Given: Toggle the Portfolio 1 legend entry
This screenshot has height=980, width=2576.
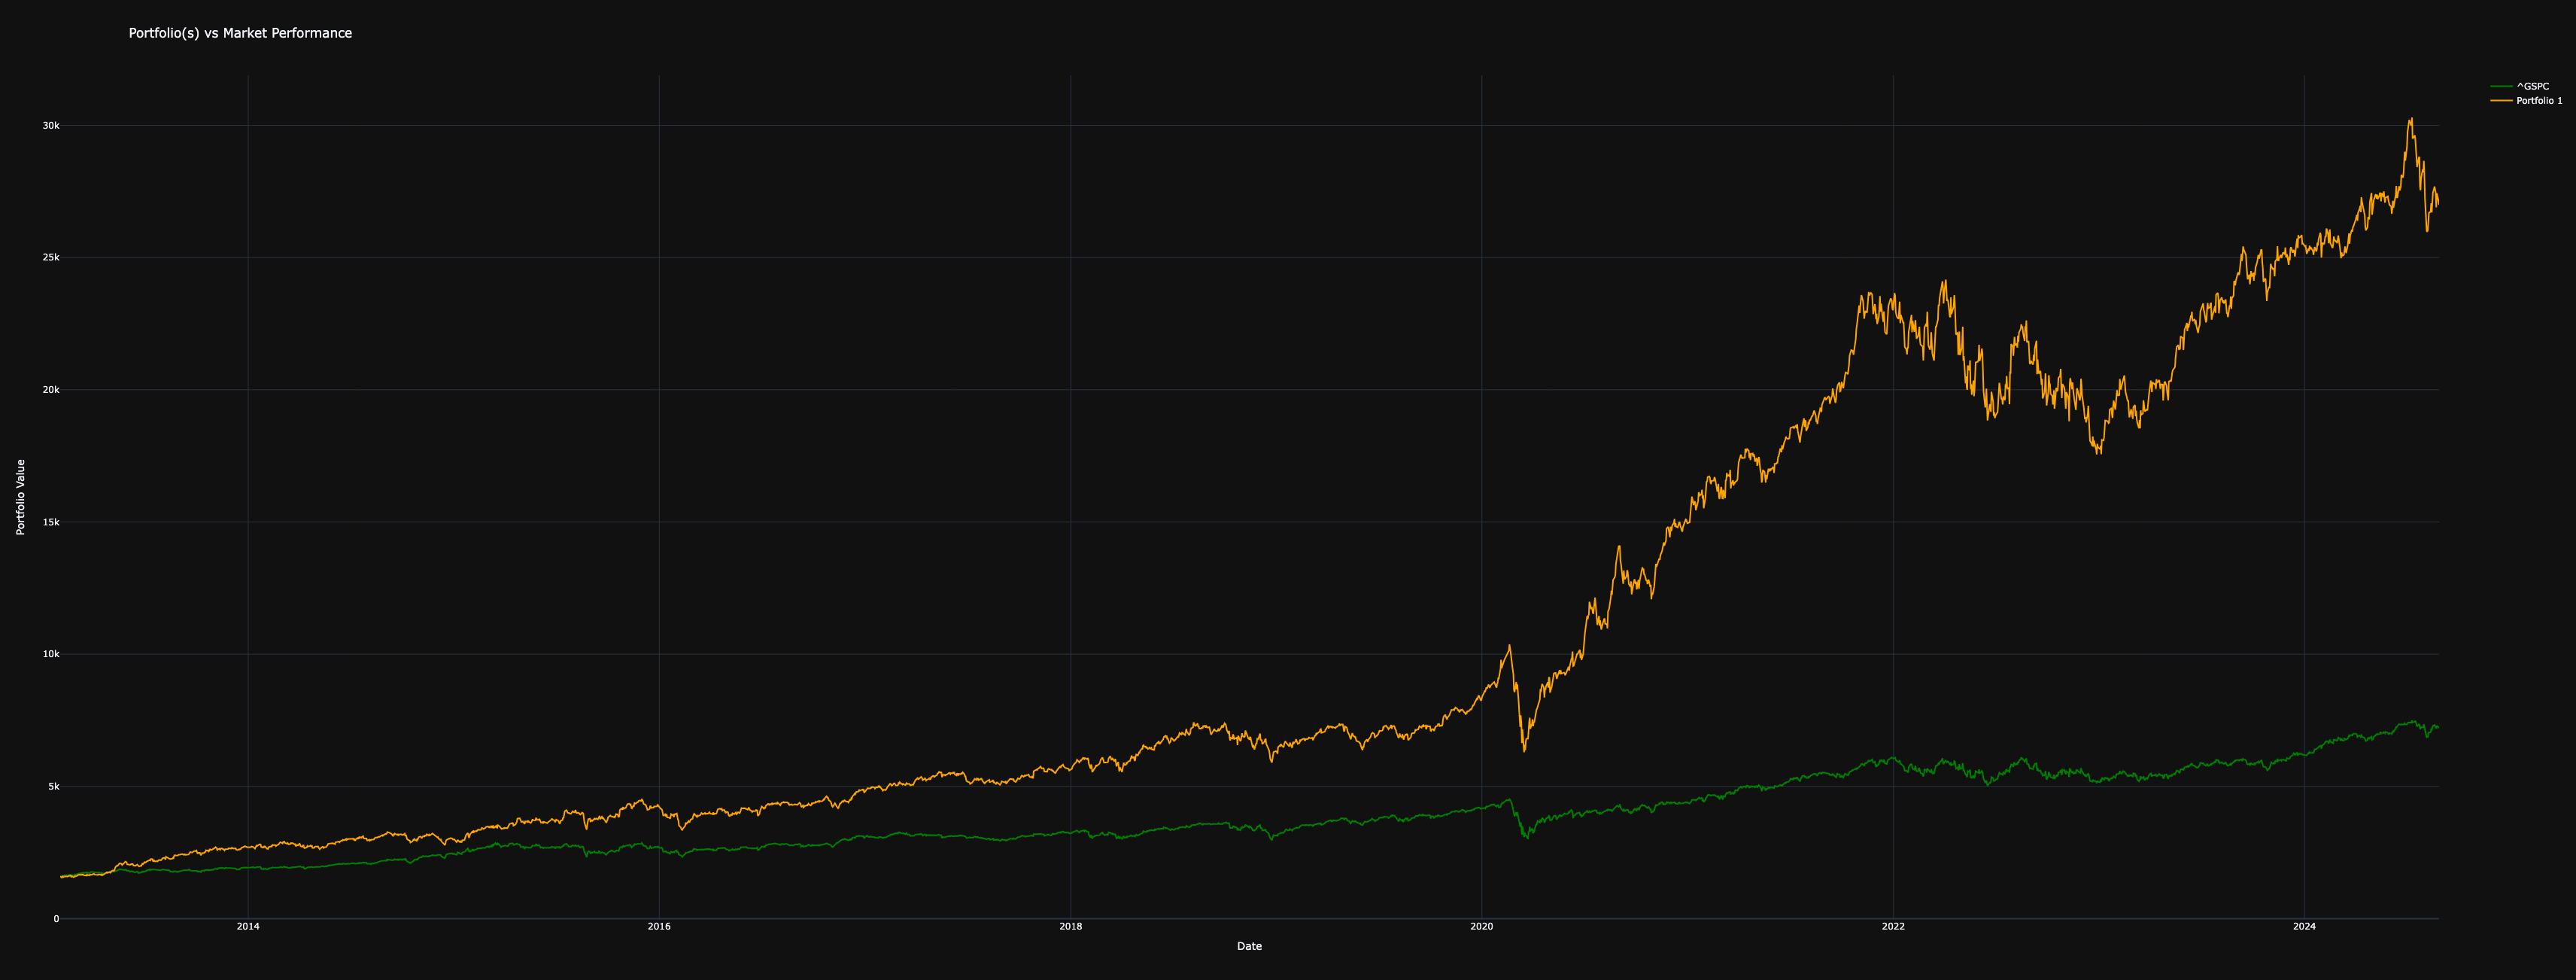Looking at the screenshot, I should coord(2539,101).
